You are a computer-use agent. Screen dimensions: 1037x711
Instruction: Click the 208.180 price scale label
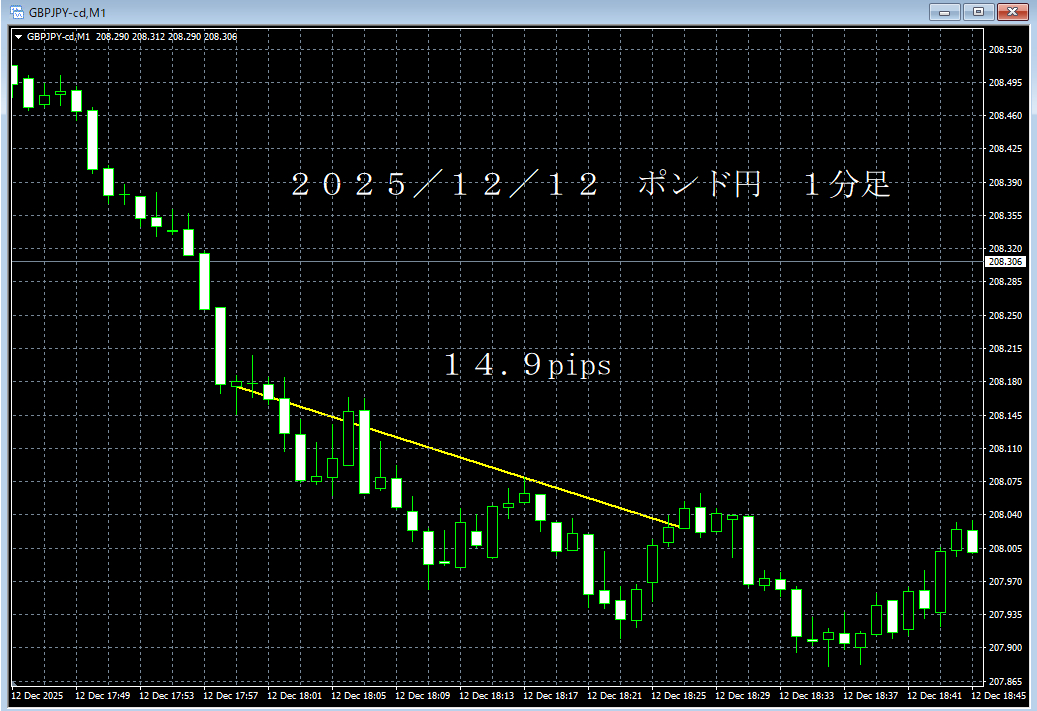[x=1005, y=382]
